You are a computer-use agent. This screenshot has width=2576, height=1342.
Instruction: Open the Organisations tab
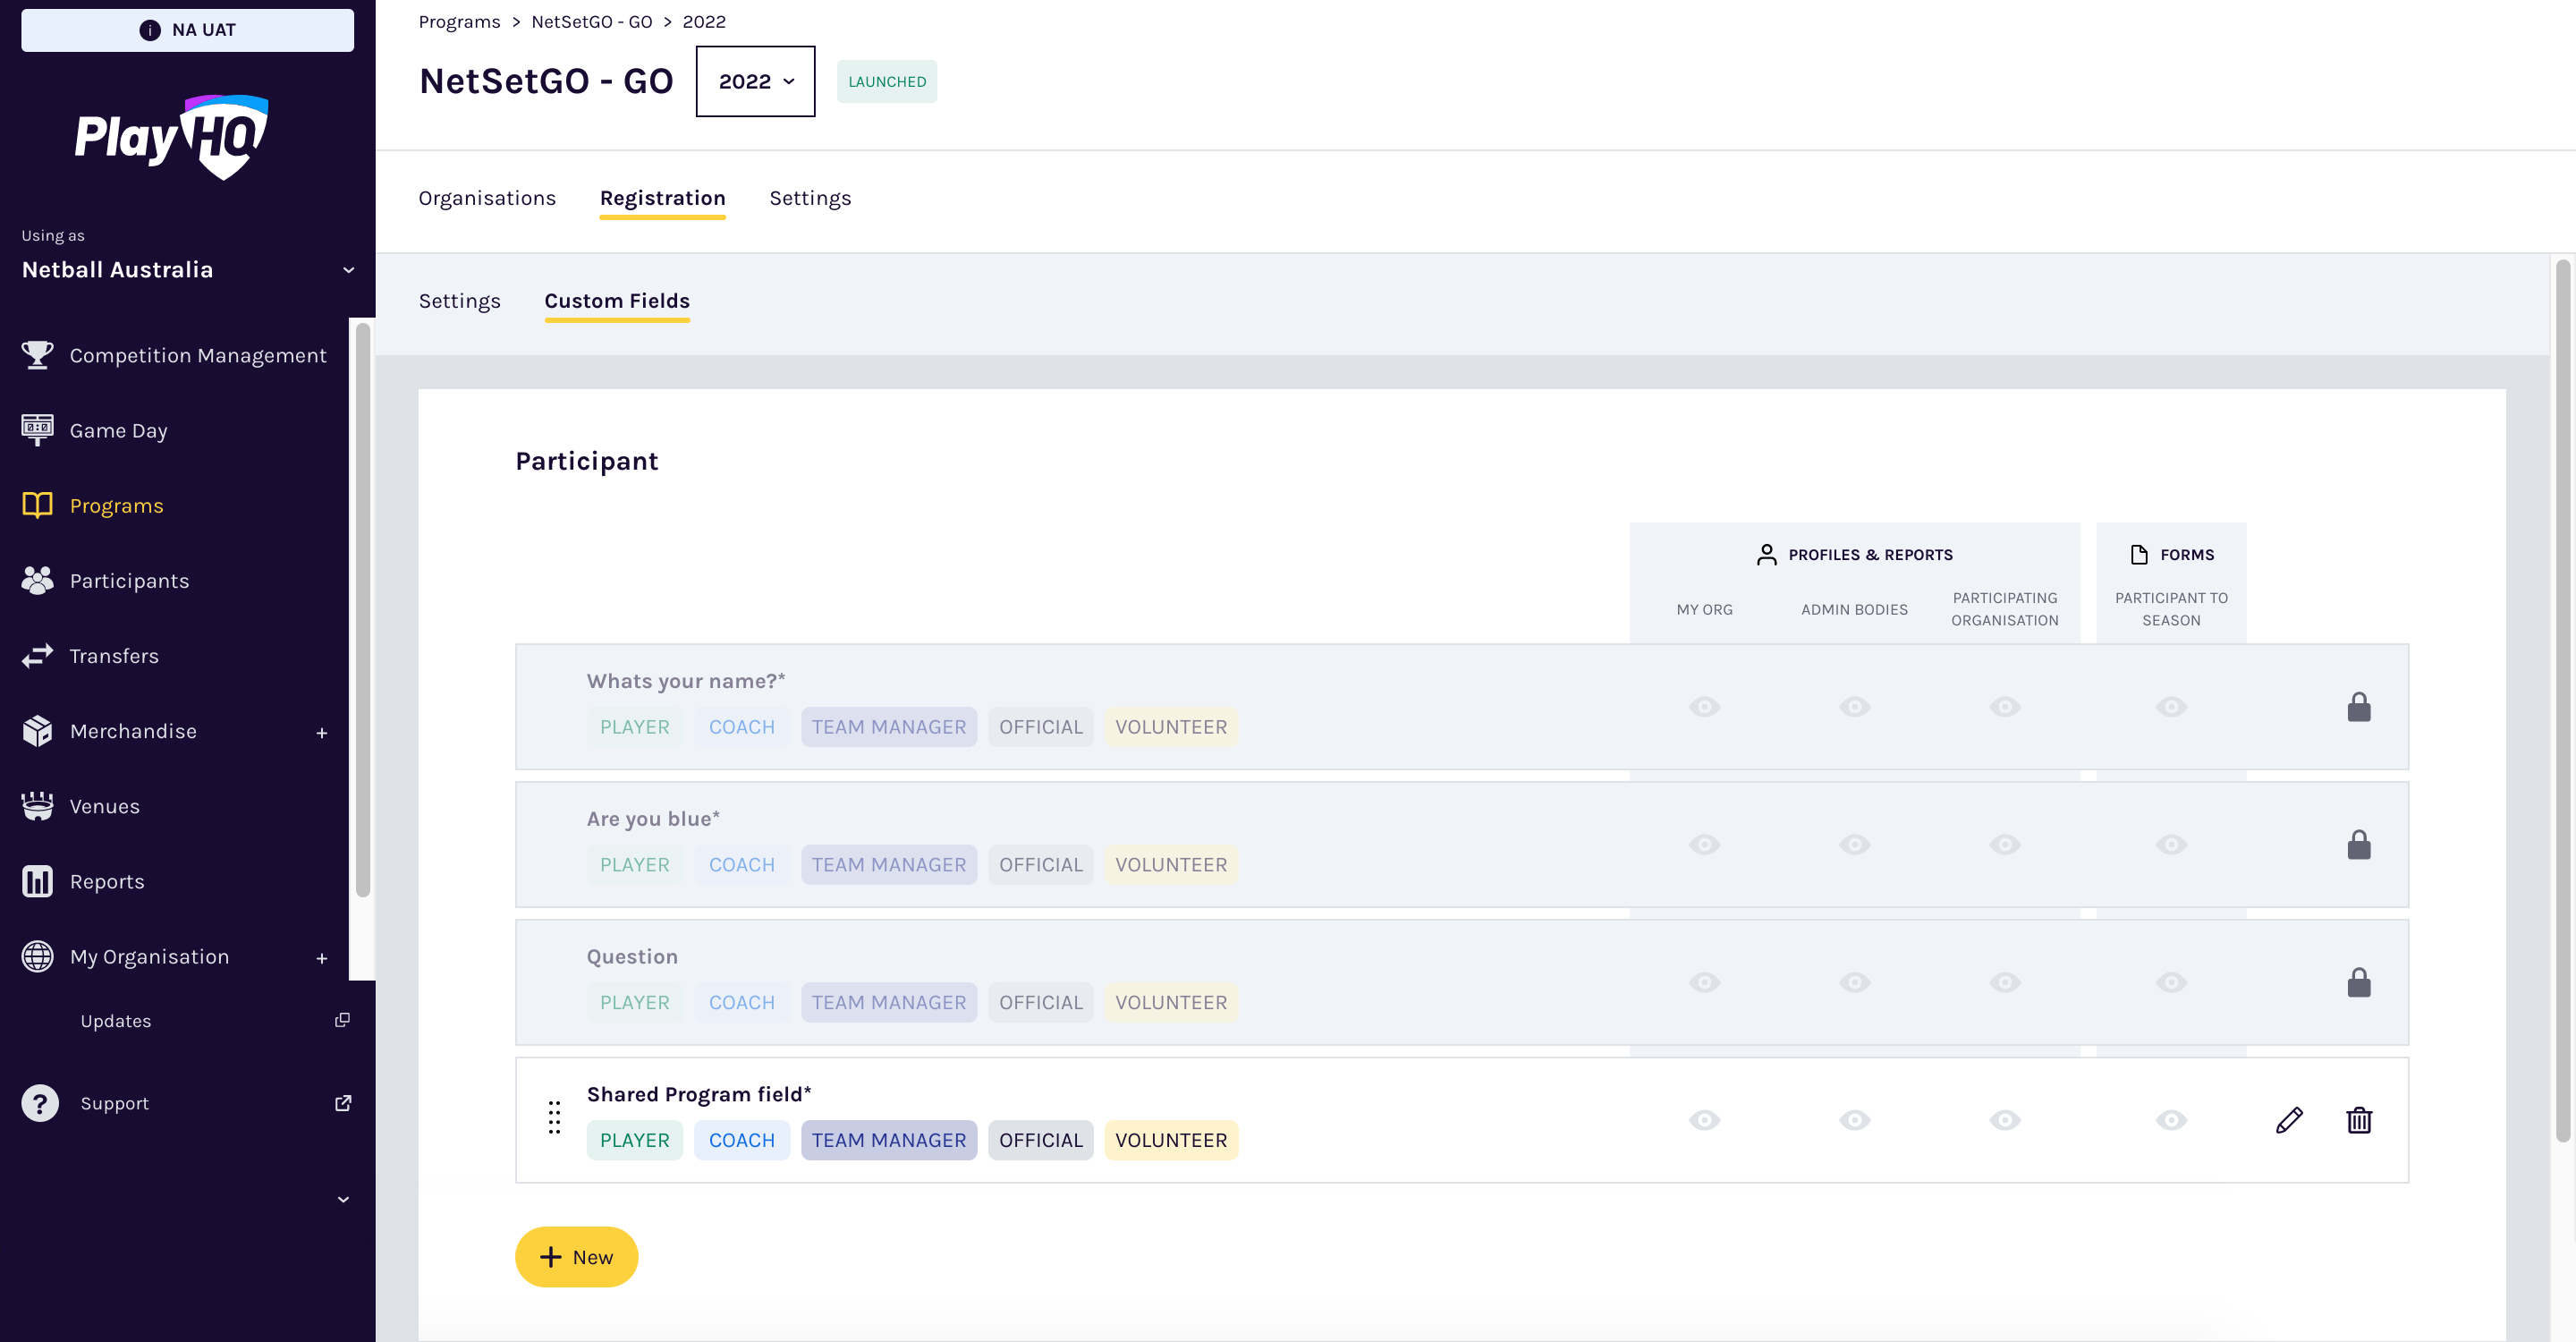pyautogui.click(x=487, y=198)
